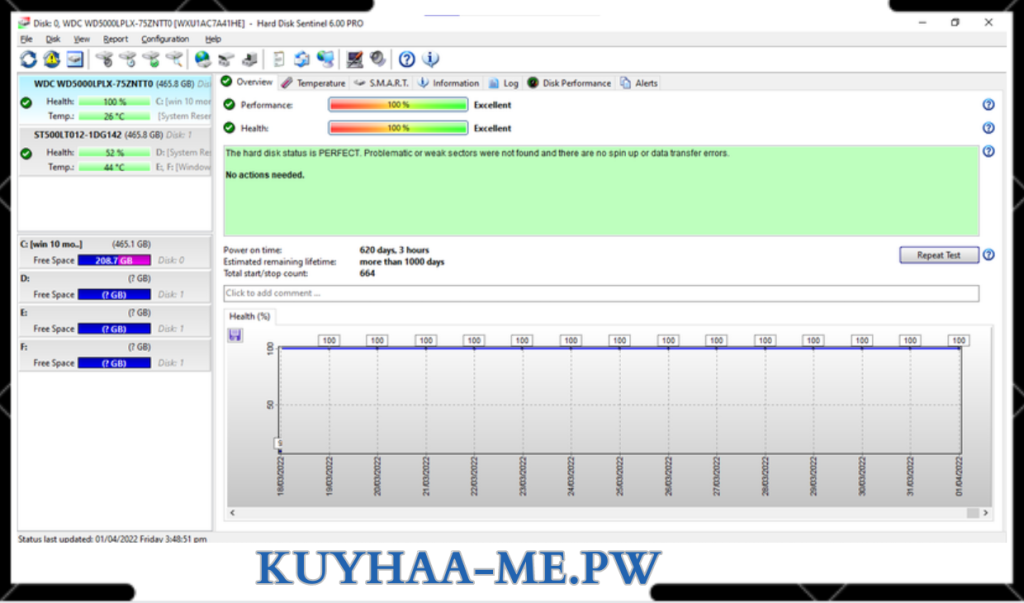This screenshot has height=603, width=1024.
Task: Click the RAID disk toolbar icon
Action: tap(226, 59)
